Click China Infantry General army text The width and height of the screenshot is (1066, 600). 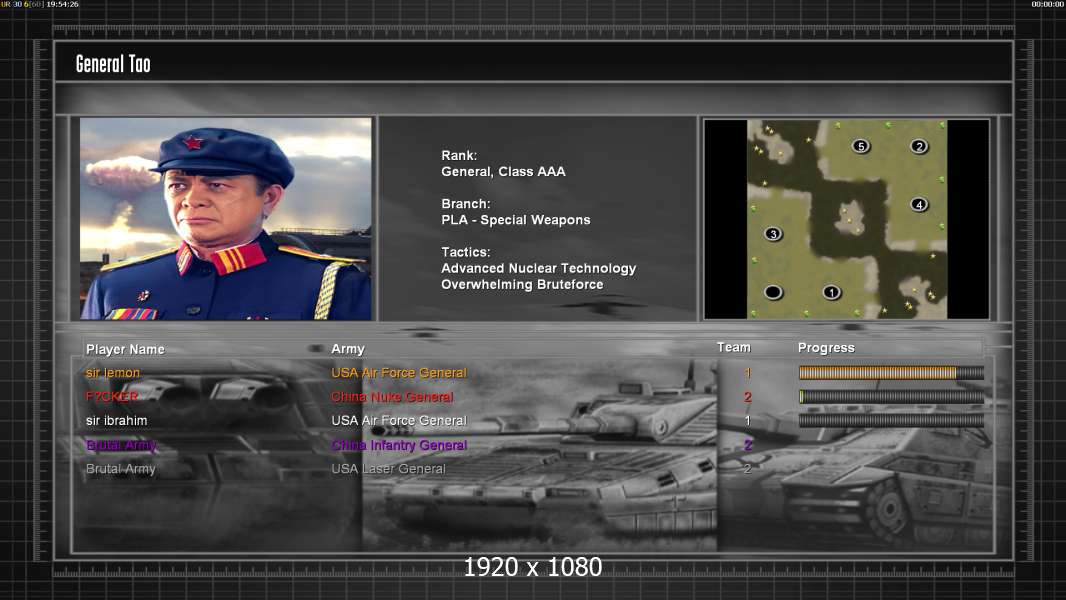[399, 445]
